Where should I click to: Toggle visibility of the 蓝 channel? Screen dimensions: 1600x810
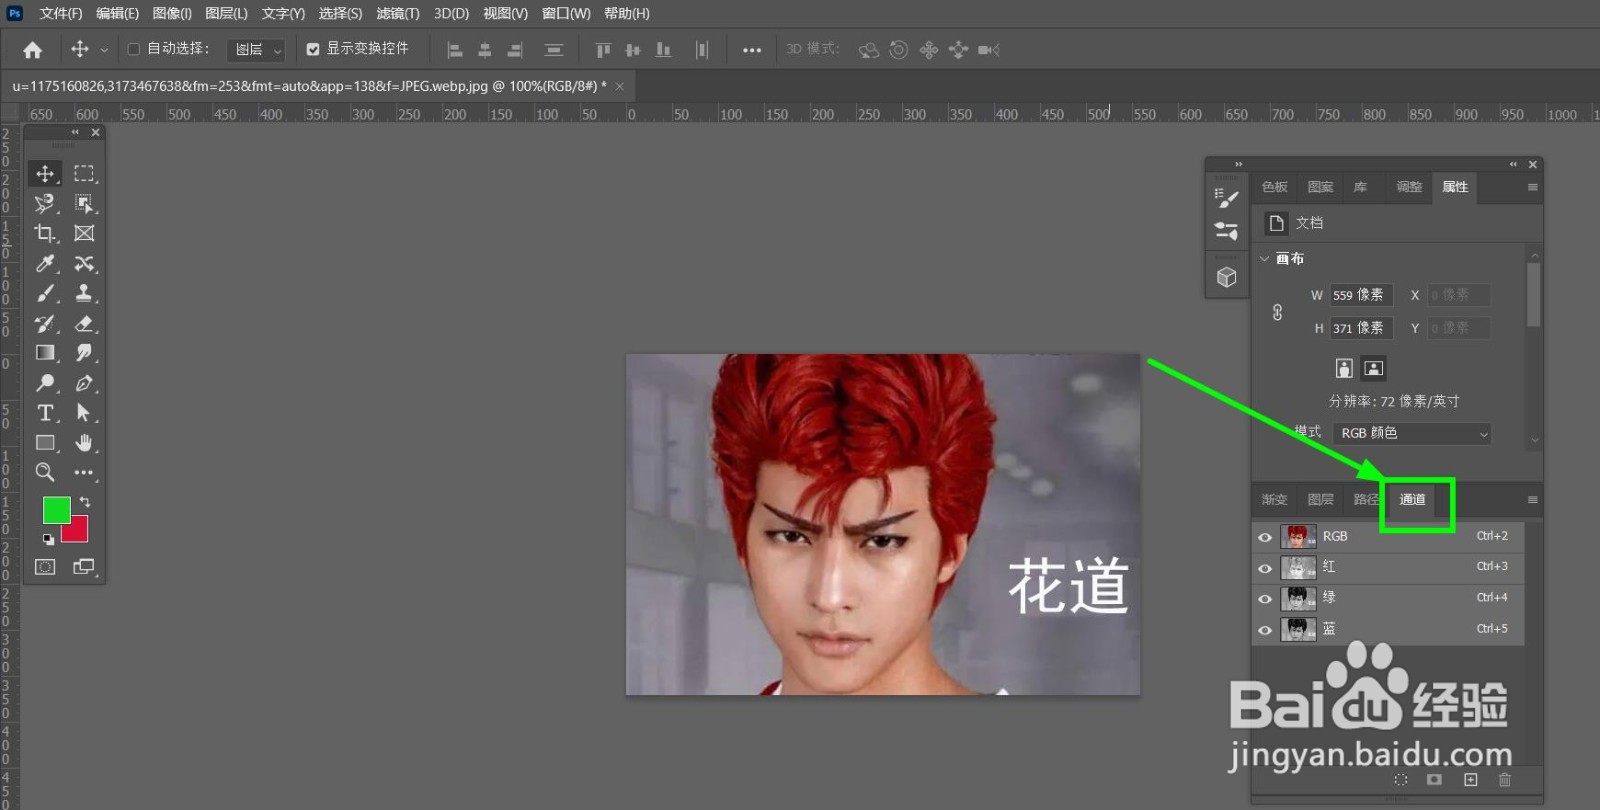click(1265, 630)
